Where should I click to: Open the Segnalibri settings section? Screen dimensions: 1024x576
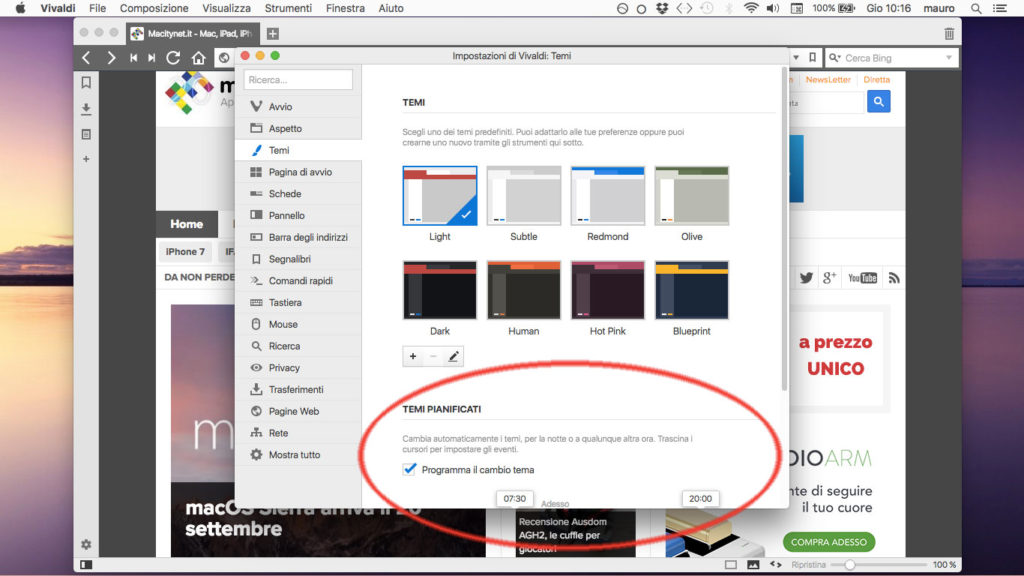coord(298,259)
